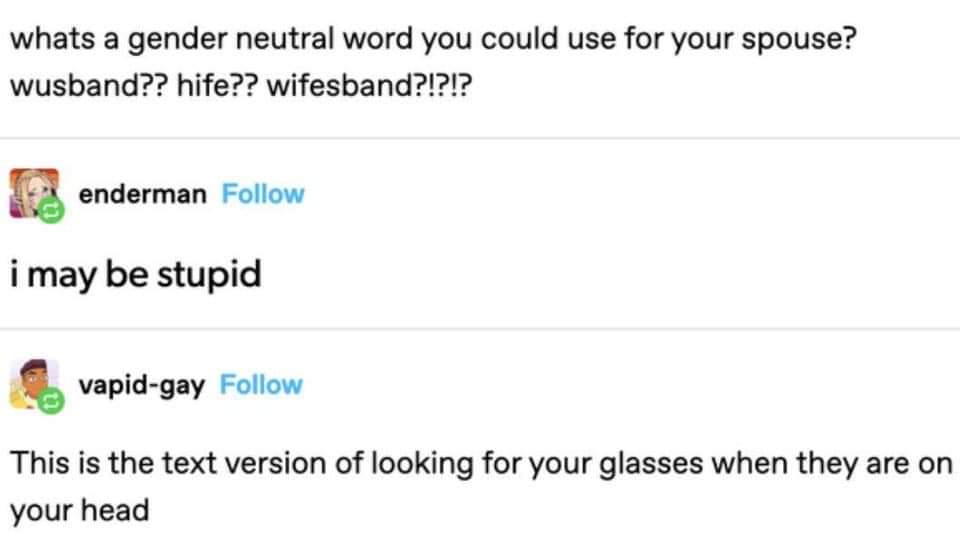This screenshot has width=960, height=533.
Task: Click the word "wifesband?!?!?" in the post
Action: click(369, 85)
